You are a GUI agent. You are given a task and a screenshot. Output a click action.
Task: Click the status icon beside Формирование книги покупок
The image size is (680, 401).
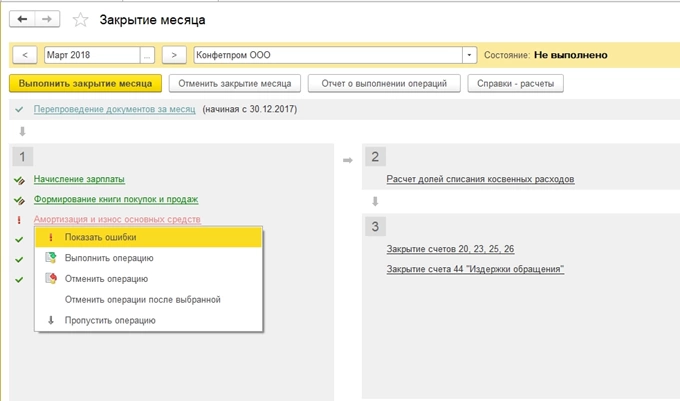pos(19,200)
